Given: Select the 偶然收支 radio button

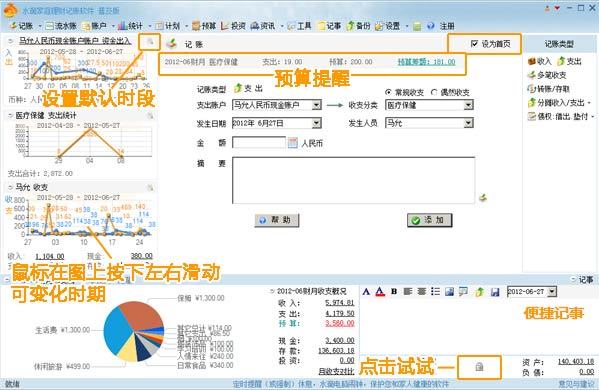Looking at the screenshot, I should (434, 92).
